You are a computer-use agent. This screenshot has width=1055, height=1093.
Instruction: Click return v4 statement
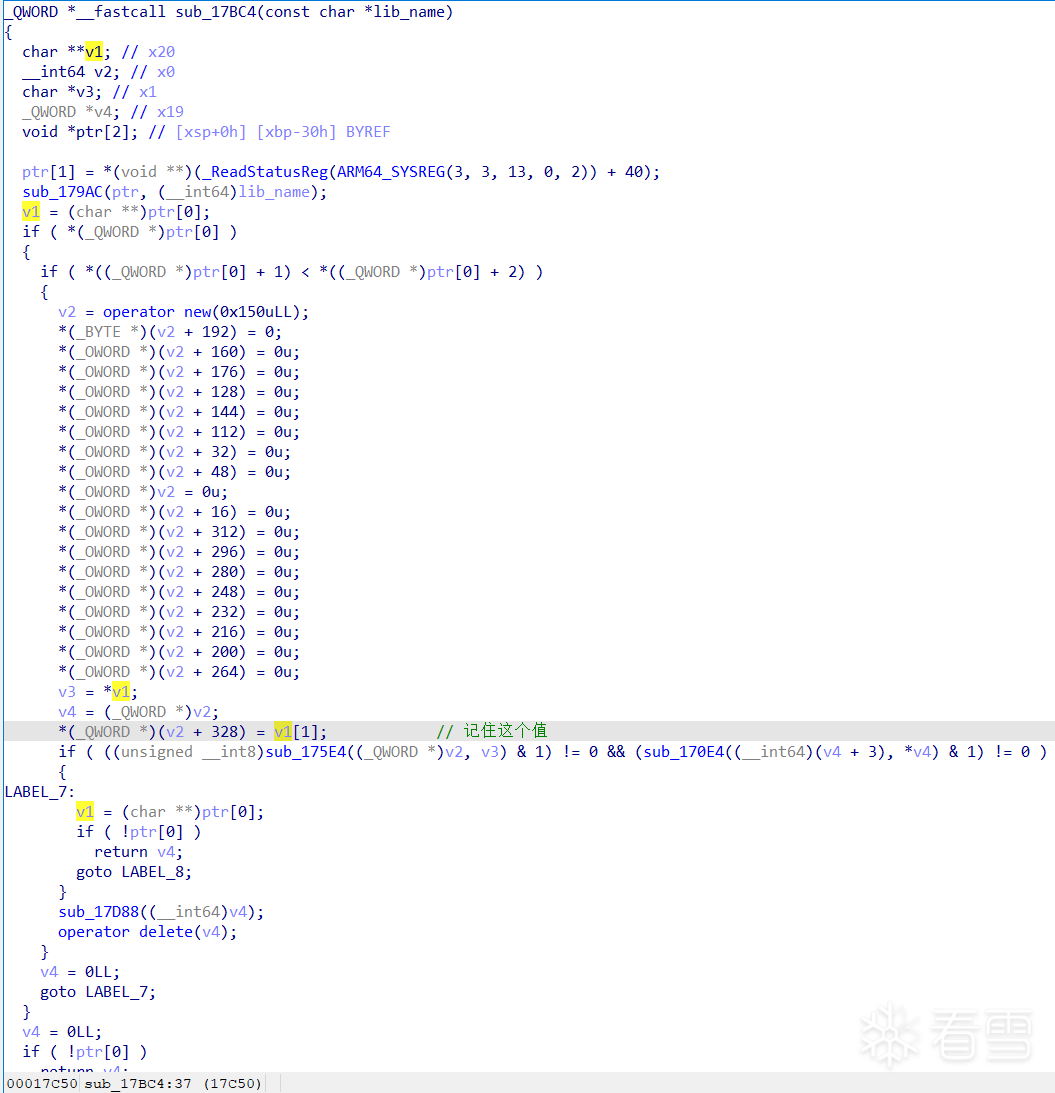tap(137, 852)
